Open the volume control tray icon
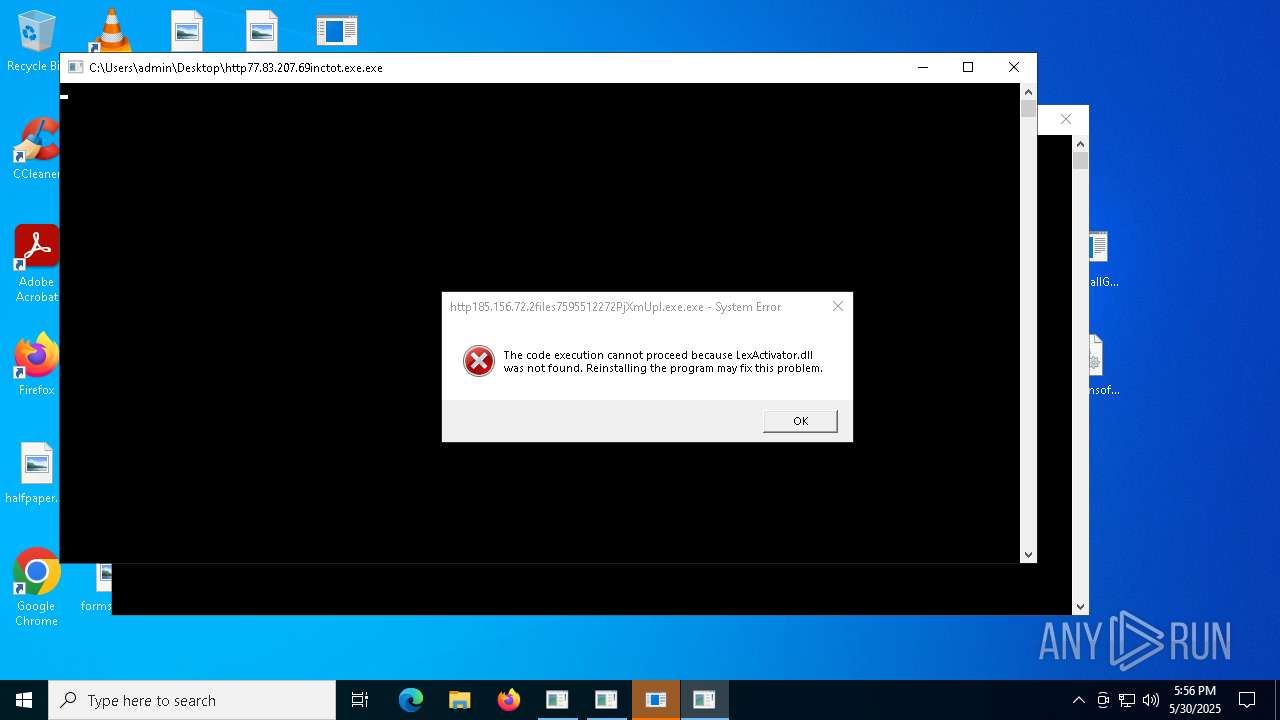This screenshot has height=720, width=1280. [1151, 700]
